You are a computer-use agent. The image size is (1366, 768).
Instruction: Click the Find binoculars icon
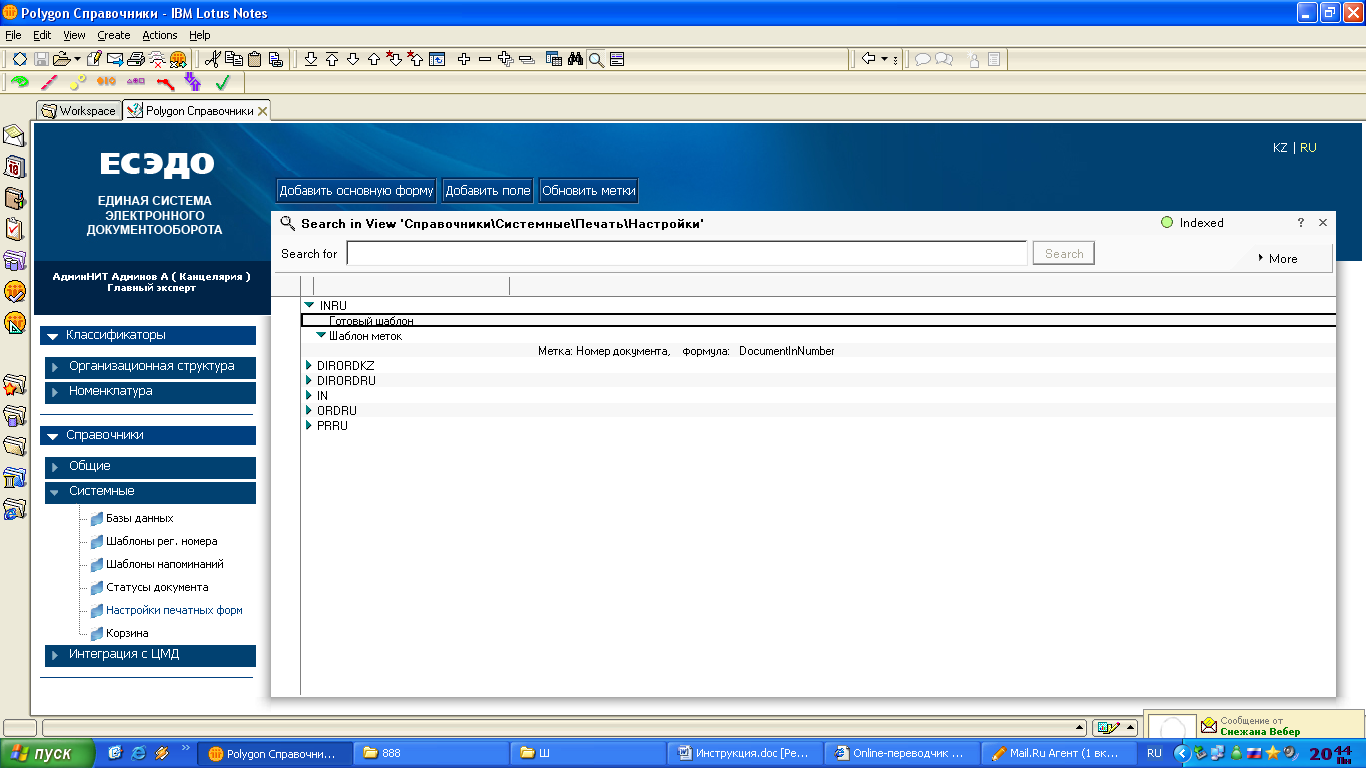click(x=575, y=59)
